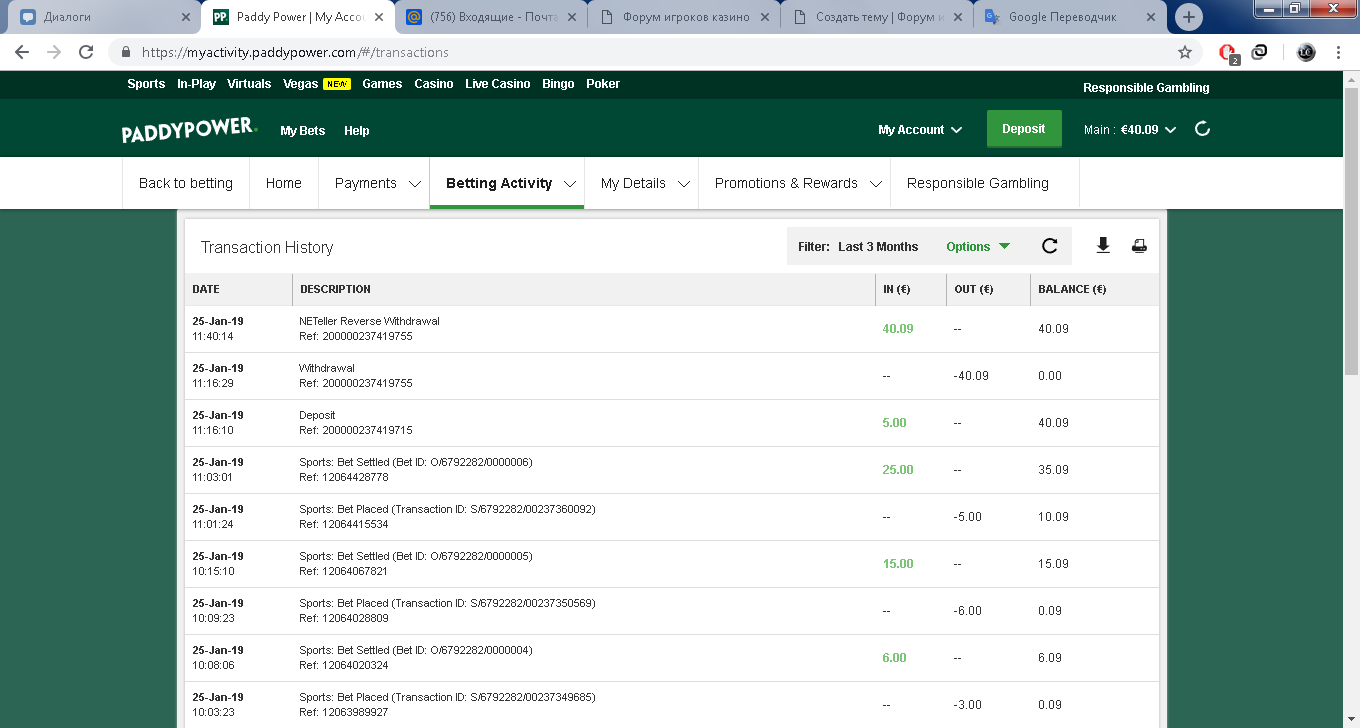Open the Help link
Viewport: 1360px width, 728px height.
[357, 131]
